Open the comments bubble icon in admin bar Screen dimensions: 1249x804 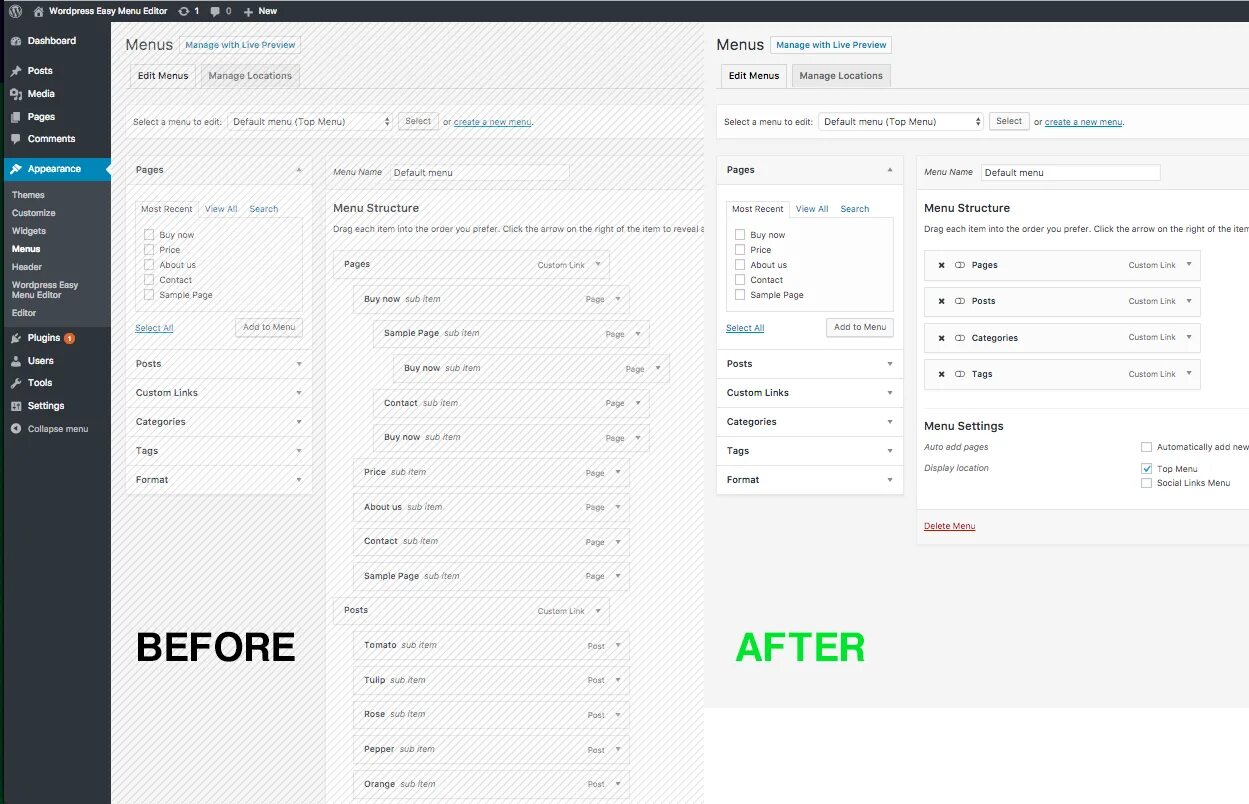click(x=215, y=11)
